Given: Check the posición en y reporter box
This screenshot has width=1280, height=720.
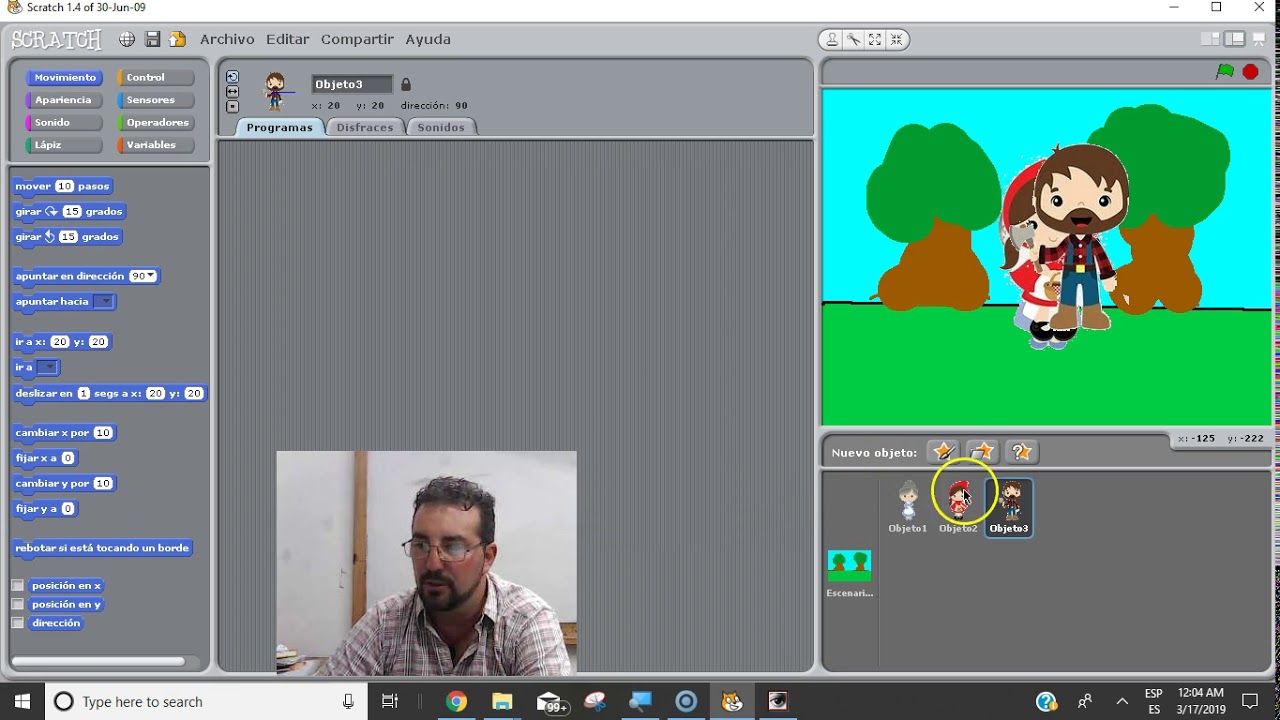Looking at the screenshot, I should (x=17, y=604).
